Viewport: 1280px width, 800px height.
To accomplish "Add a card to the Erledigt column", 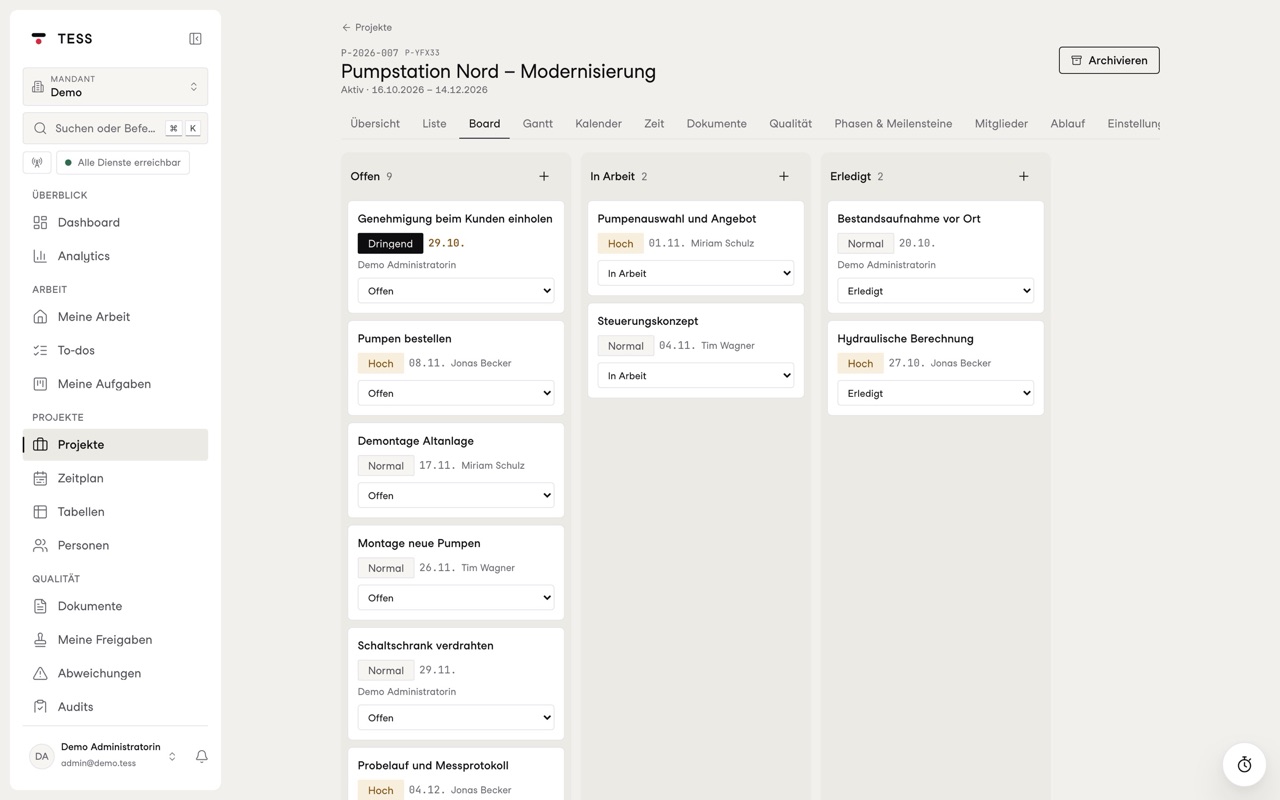I will [x=1024, y=176].
